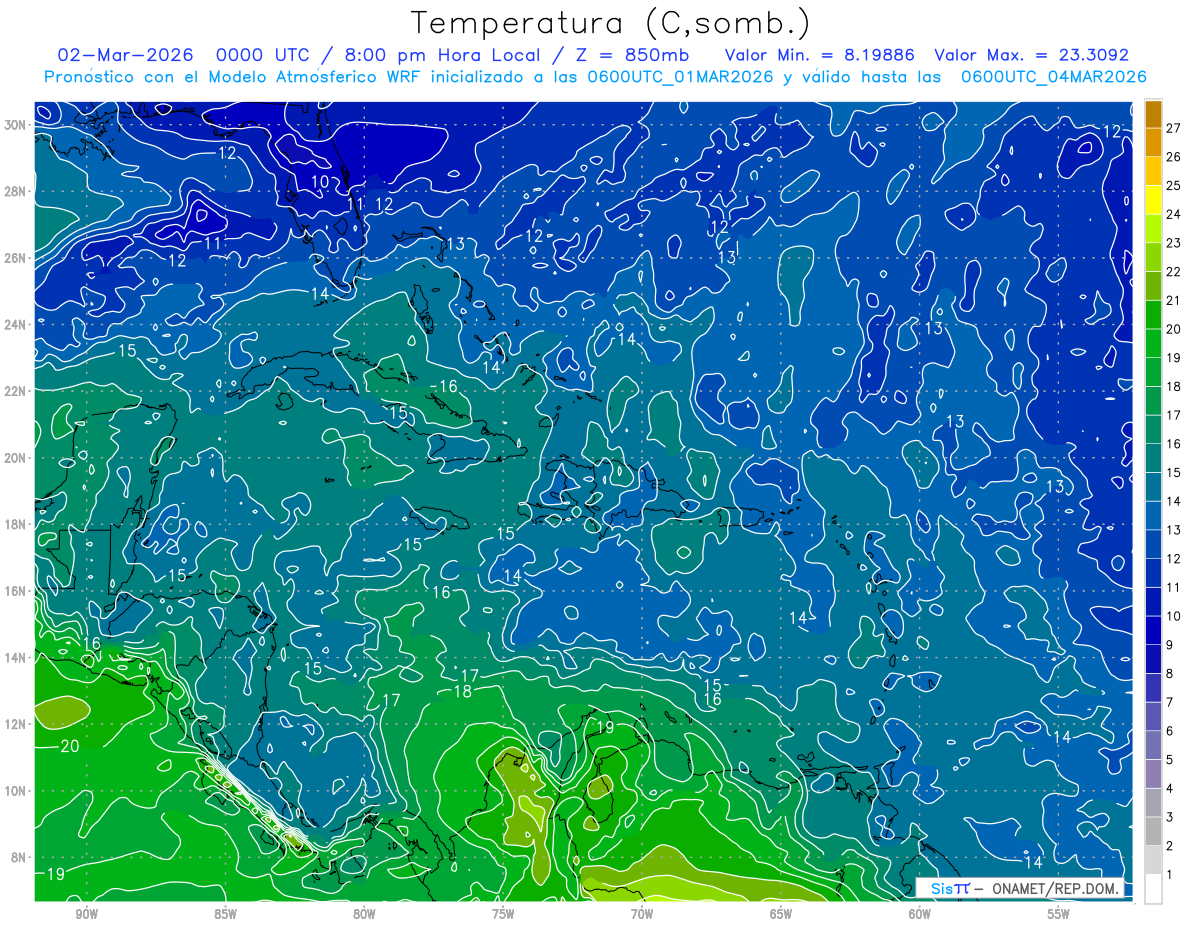Viewport: 1200px width, 927px height.
Task: Click the 80W longitude axis label
Action: coord(364,914)
